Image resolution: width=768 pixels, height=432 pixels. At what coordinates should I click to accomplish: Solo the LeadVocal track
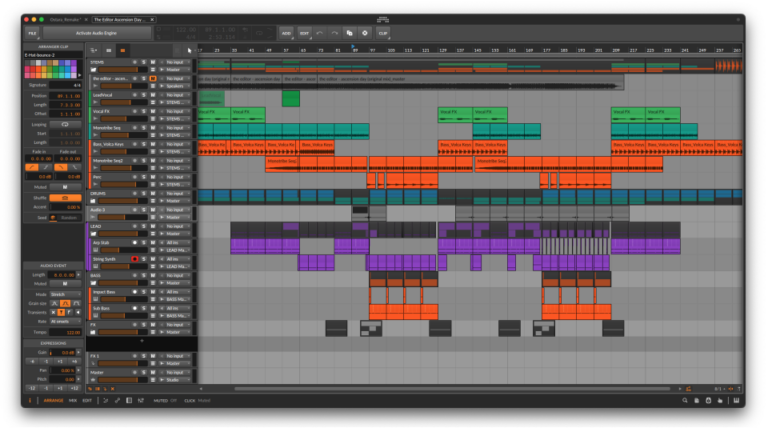144,95
